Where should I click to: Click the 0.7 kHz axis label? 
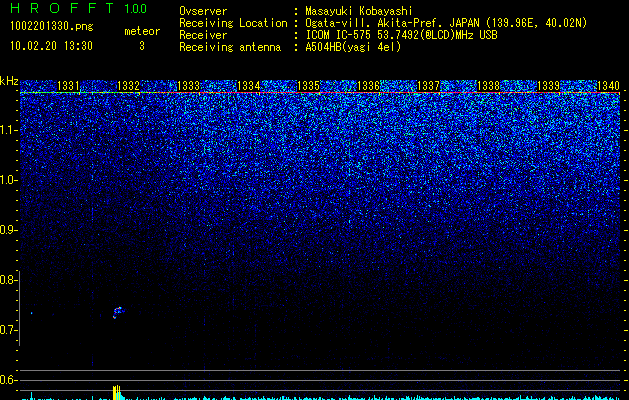click(9, 330)
